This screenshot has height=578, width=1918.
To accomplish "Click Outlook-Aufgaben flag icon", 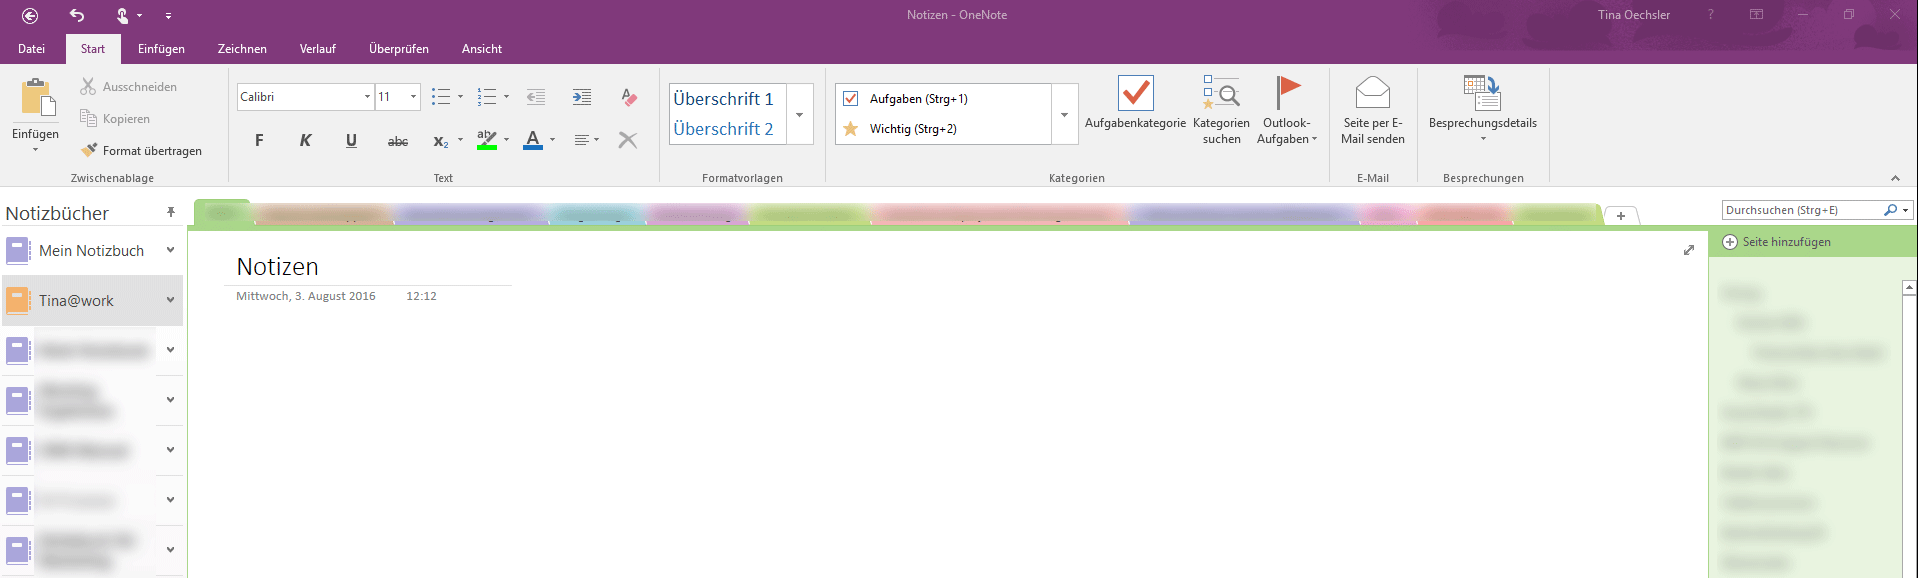I will point(1287,92).
